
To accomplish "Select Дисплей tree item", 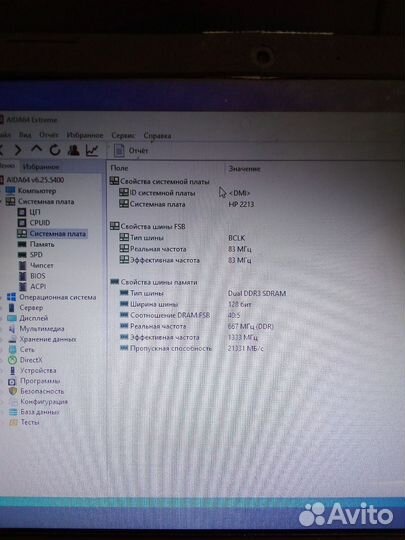I will coord(33,318).
